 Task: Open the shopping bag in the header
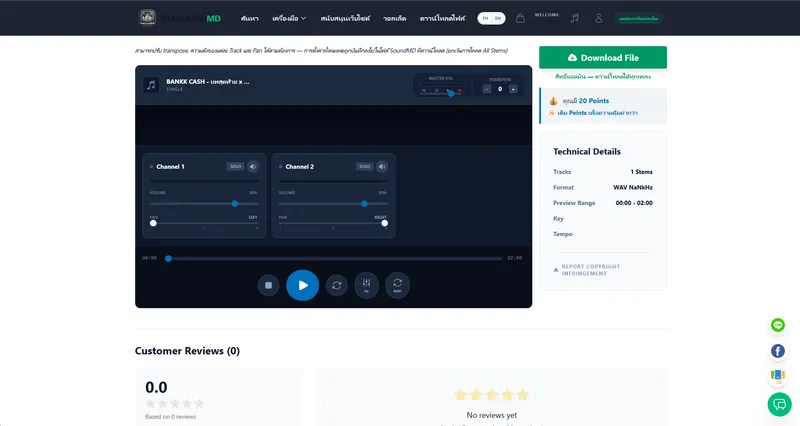pyautogui.click(x=520, y=18)
